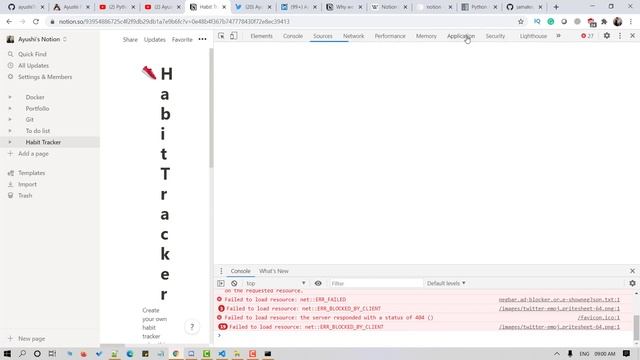This screenshot has height=360, width=640.
Task: Open Notion Templates
Action: (x=31, y=173)
